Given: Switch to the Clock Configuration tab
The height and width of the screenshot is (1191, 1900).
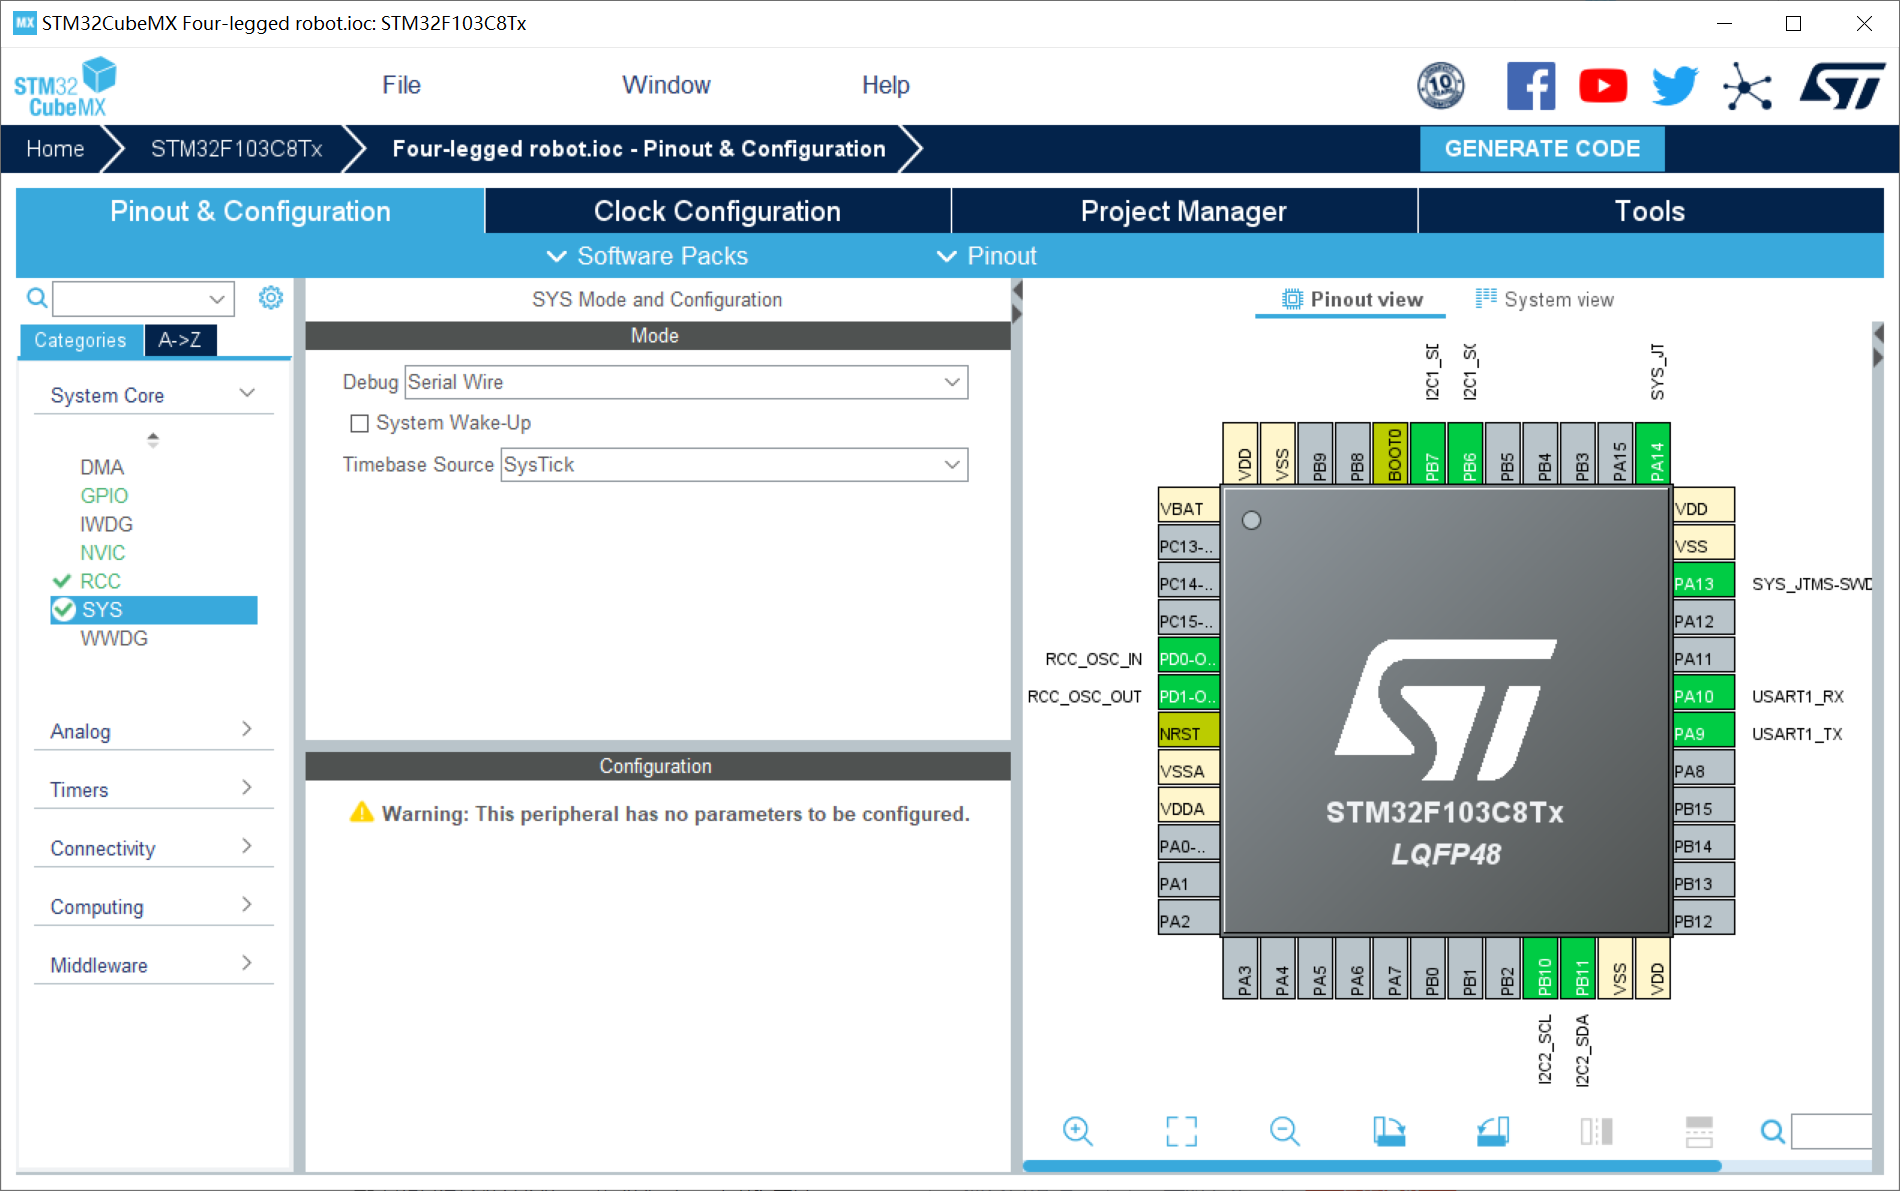Looking at the screenshot, I should (x=717, y=211).
